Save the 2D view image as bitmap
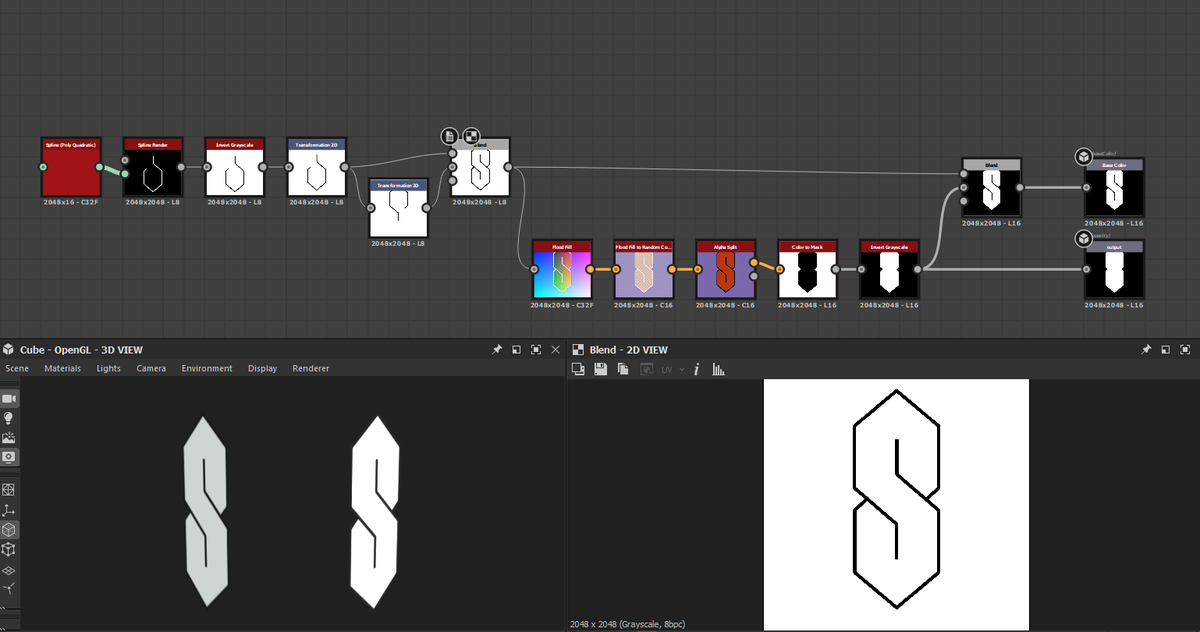 600,369
